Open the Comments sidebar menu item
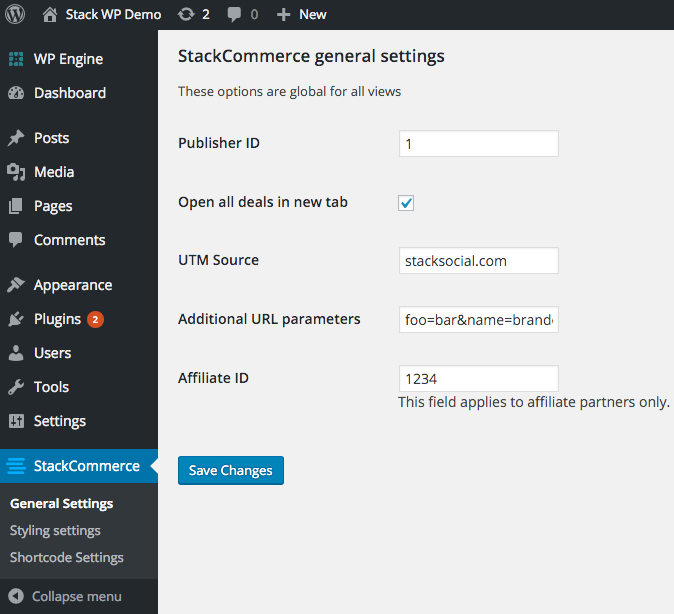This screenshot has height=614, width=674. tap(70, 240)
